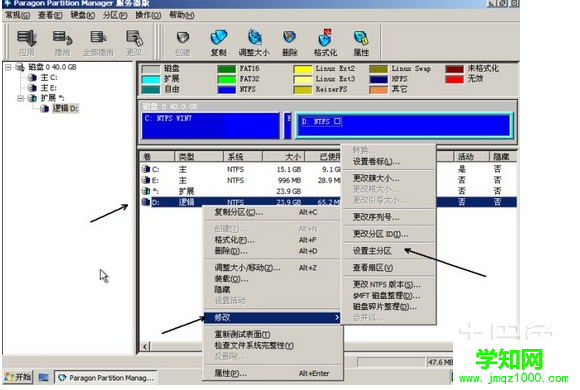The width and height of the screenshot is (580, 390).
Task: Click the D: NTFS partition block
Action: click(404, 126)
